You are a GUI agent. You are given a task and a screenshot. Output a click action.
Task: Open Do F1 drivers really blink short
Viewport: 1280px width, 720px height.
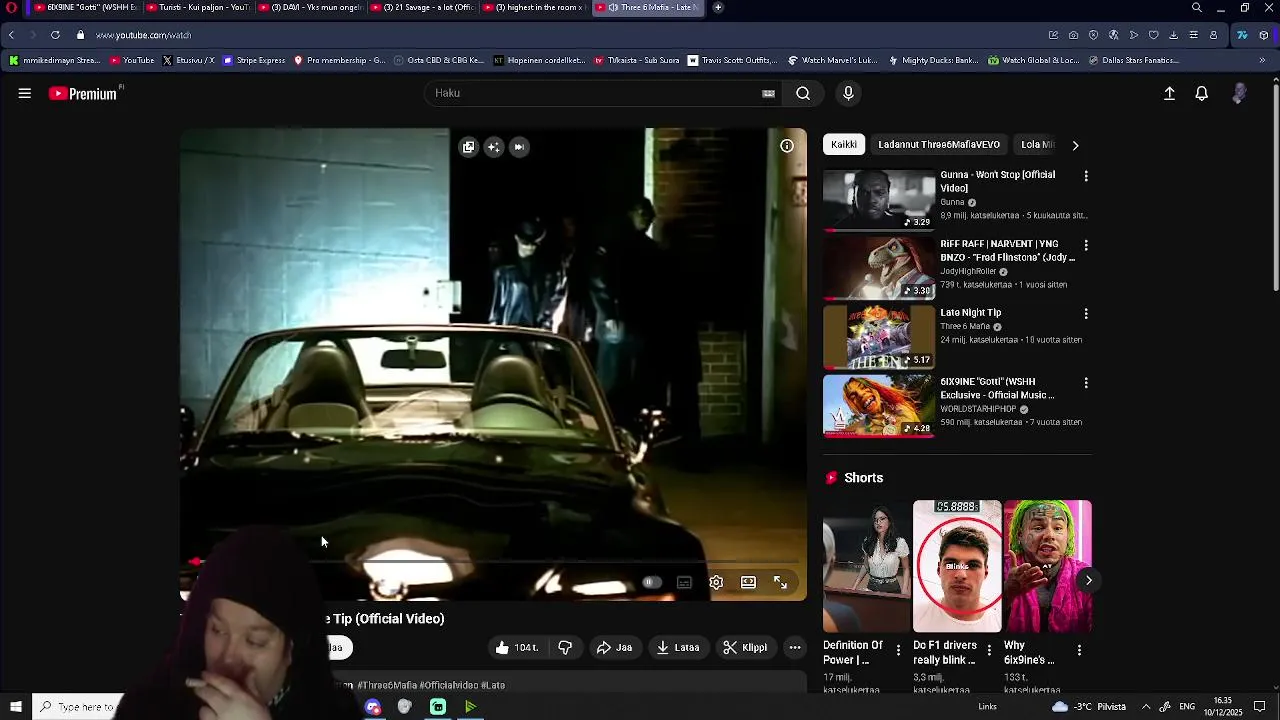pyautogui.click(x=957, y=566)
